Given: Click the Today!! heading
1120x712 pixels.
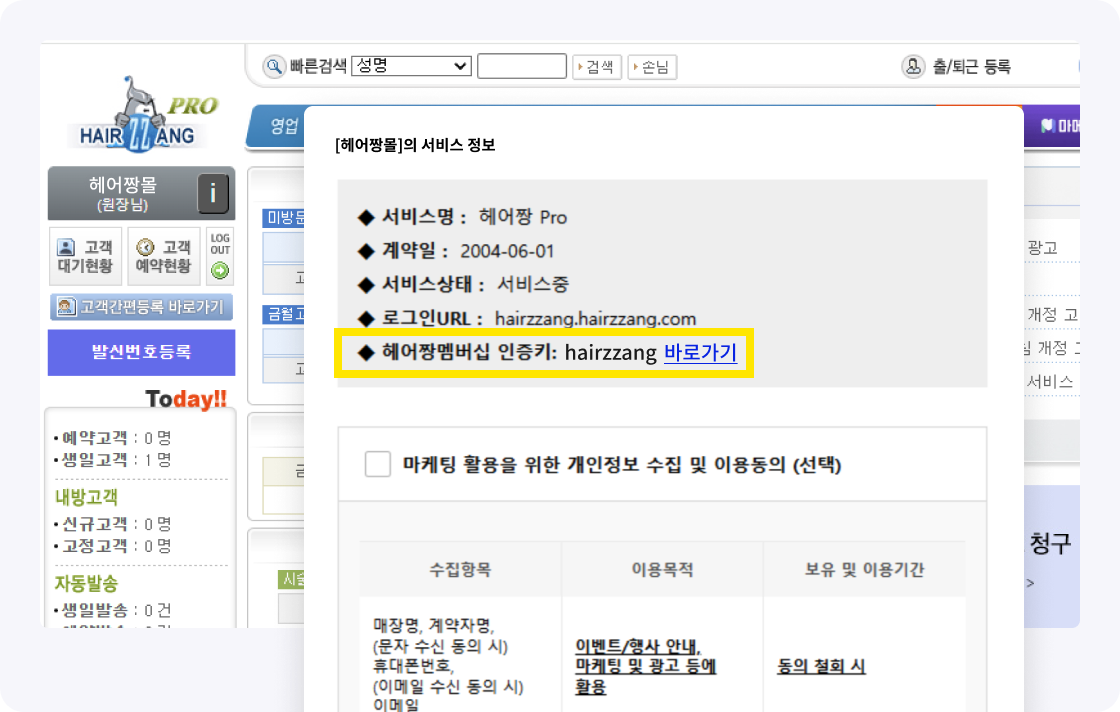Looking at the screenshot, I should point(186,398).
